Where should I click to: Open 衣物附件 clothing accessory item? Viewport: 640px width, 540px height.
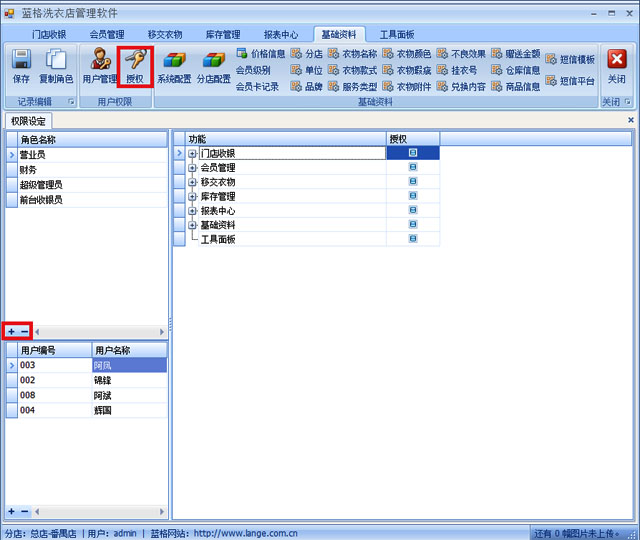407,87
